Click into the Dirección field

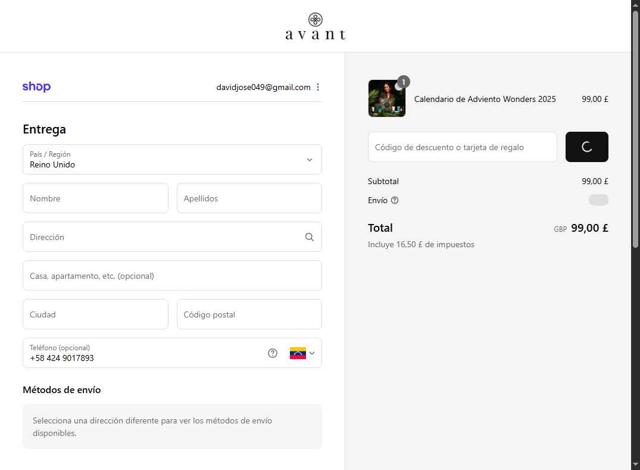click(172, 237)
